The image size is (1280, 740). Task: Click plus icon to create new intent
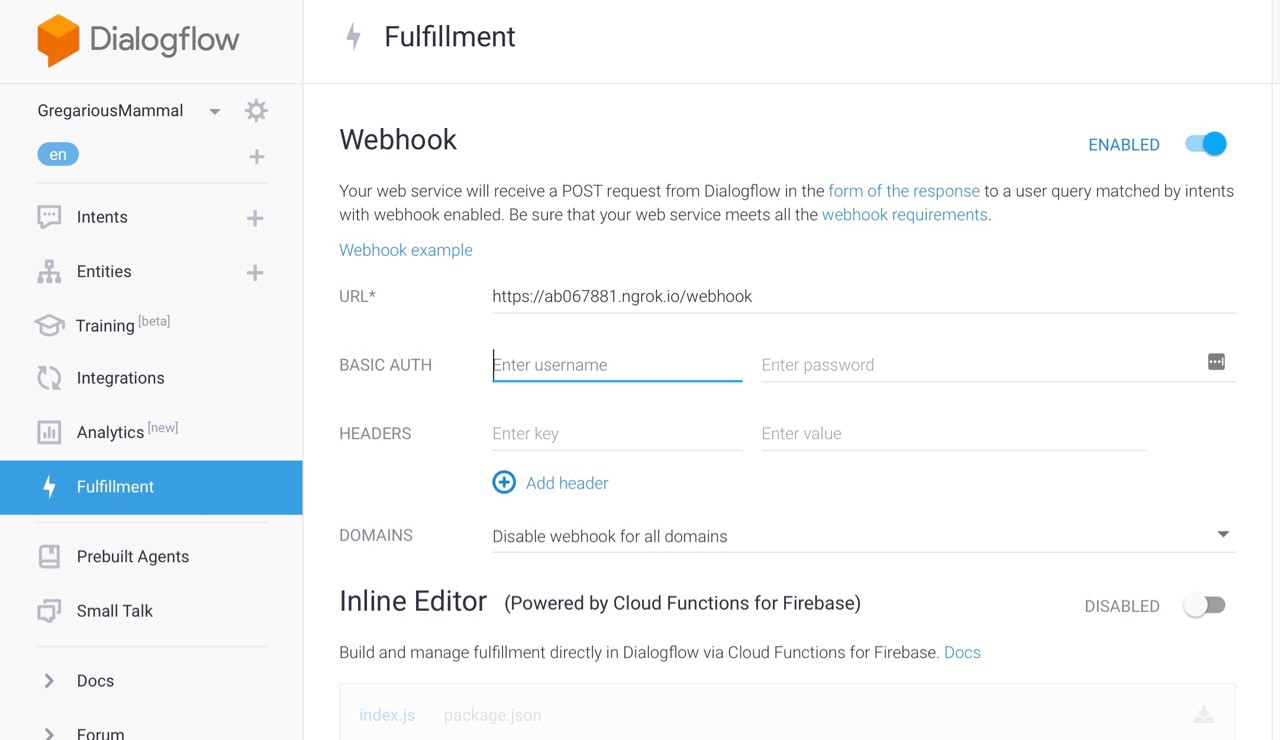pyautogui.click(x=255, y=218)
